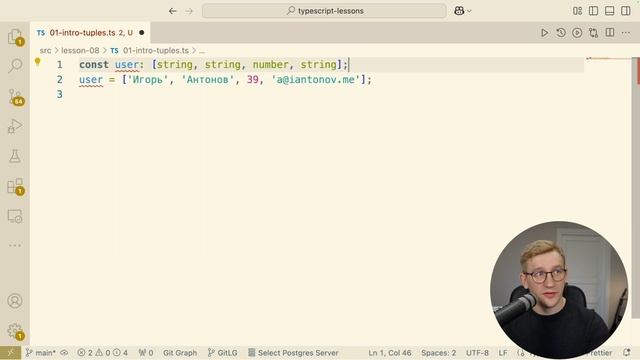Click the lightbulb quick fix icon

click(38, 62)
